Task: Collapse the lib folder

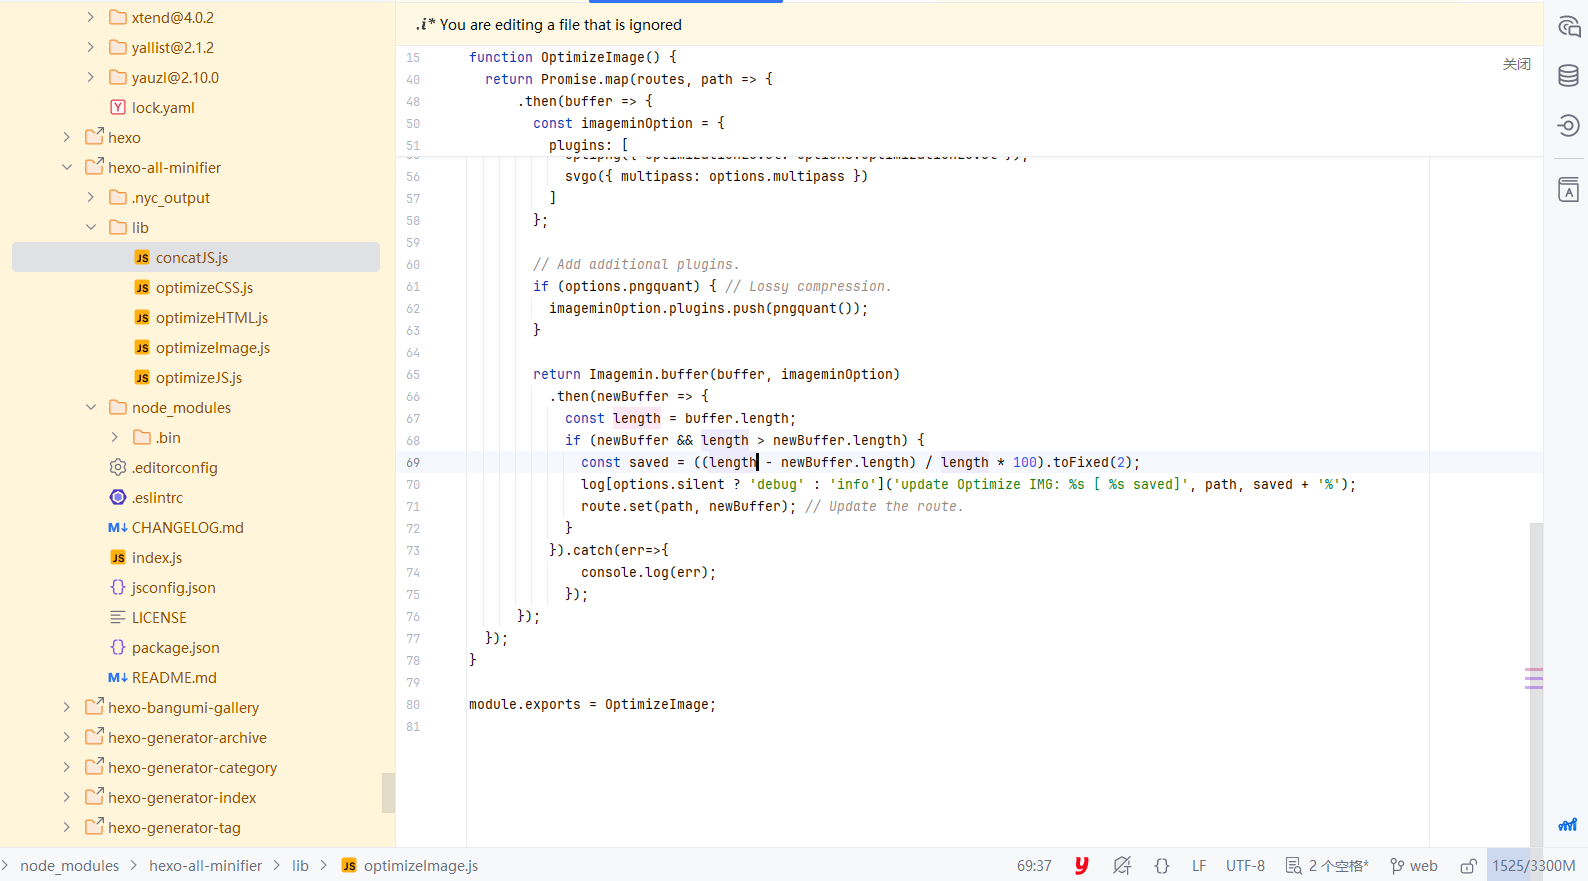Action: click(x=91, y=228)
